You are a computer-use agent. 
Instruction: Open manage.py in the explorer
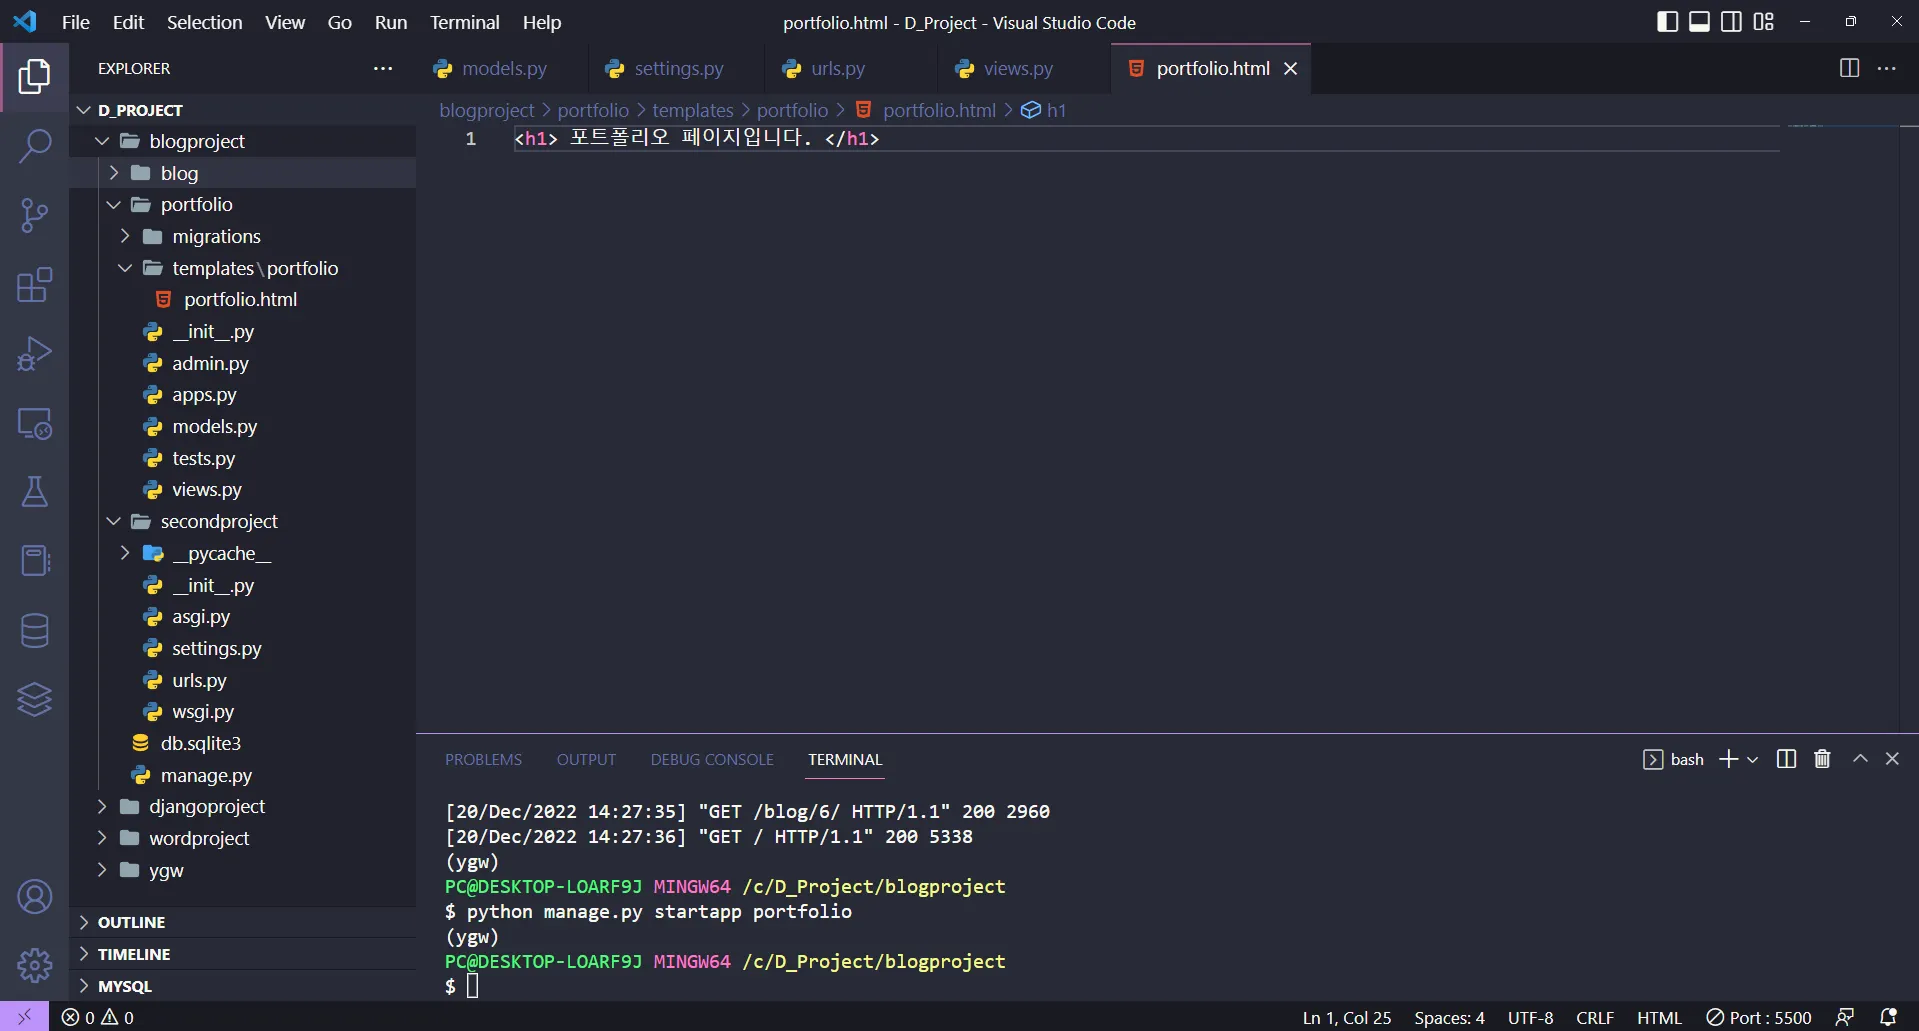(206, 775)
